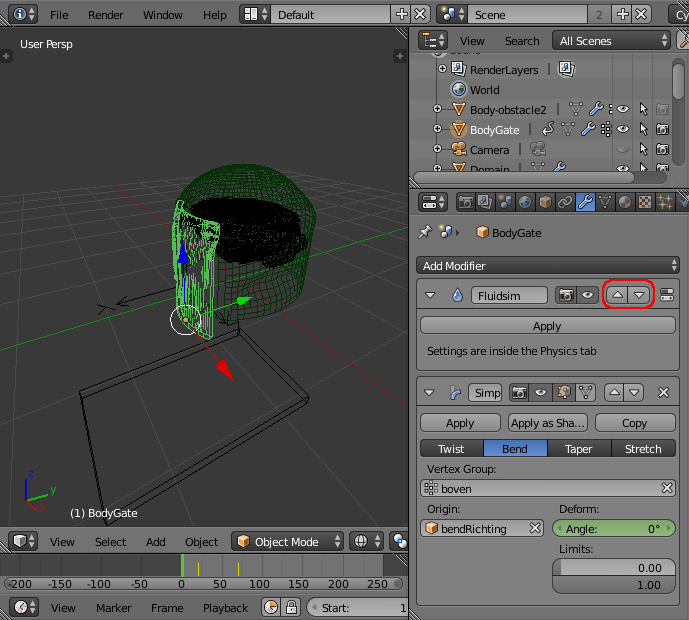This screenshot has width=689, height=620.
Task: Expand the Body-obstacle2 outliner row
Action: click(437, 109)
